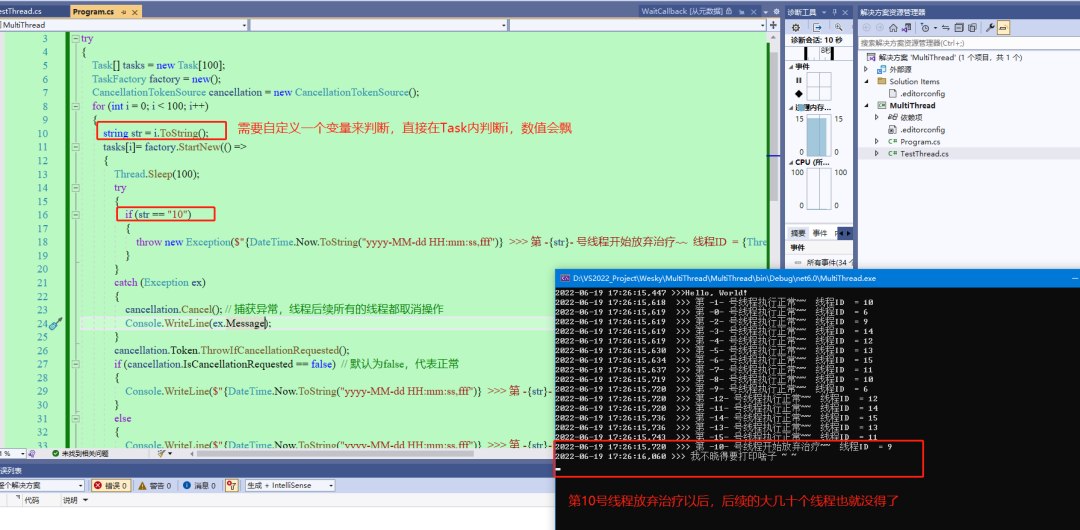The image size is (1080, 530).
Task: Collapse the StartNew lambda at line 11
Action: (75, 147)
